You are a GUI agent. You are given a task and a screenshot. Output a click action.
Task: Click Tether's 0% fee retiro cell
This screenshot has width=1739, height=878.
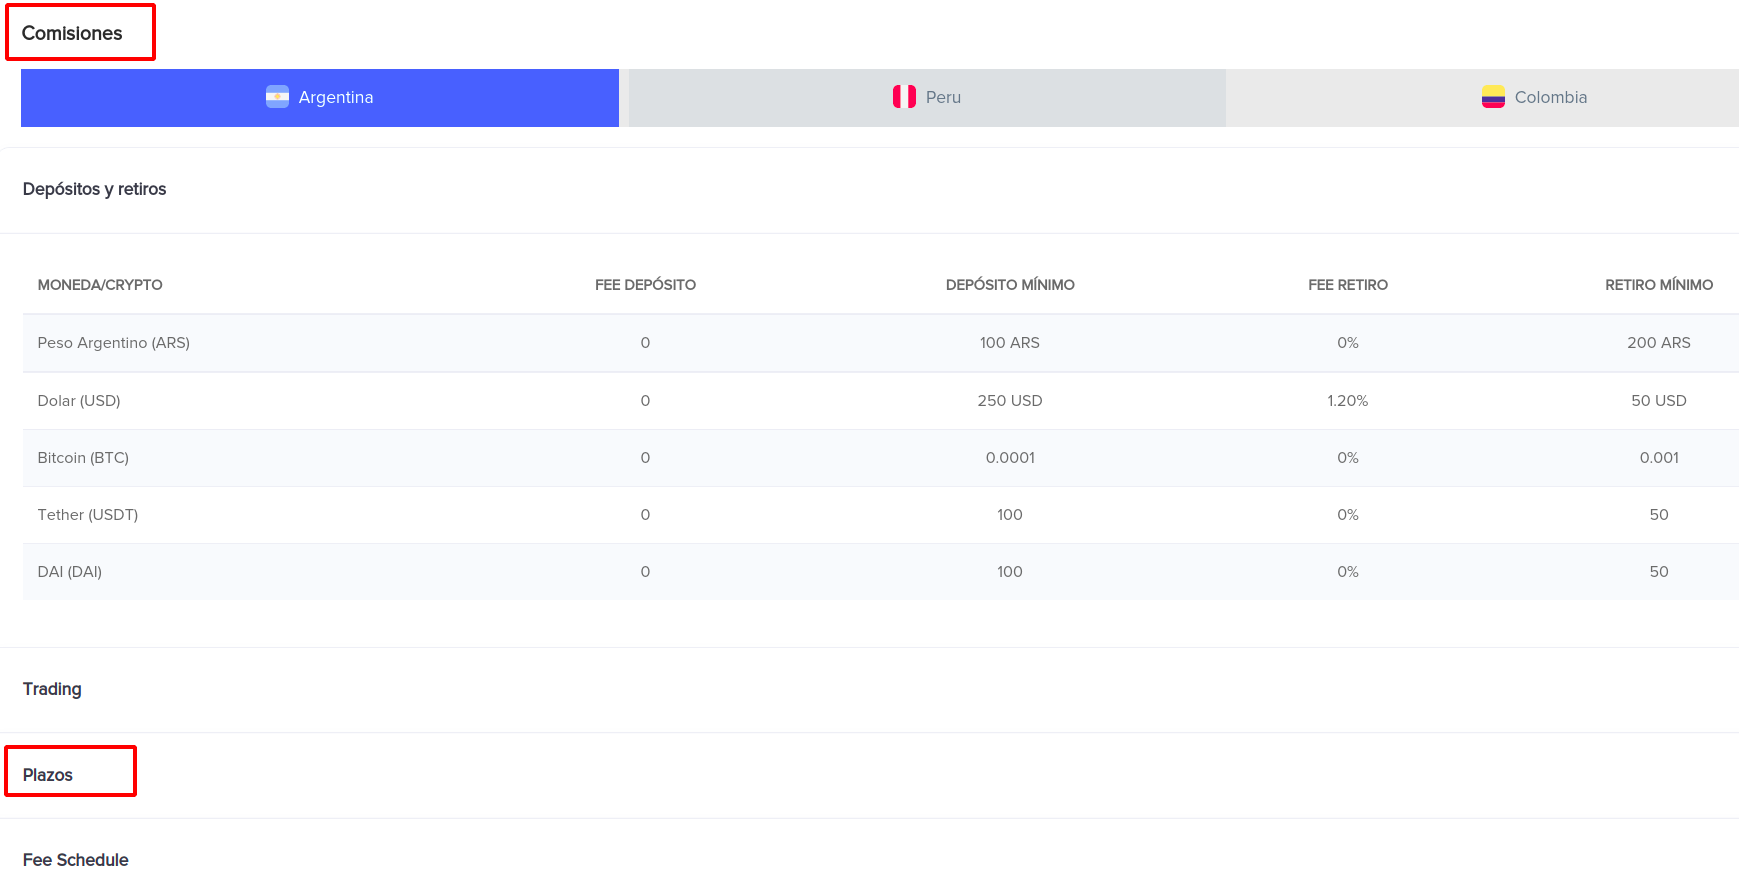(x=1348, y=515)
